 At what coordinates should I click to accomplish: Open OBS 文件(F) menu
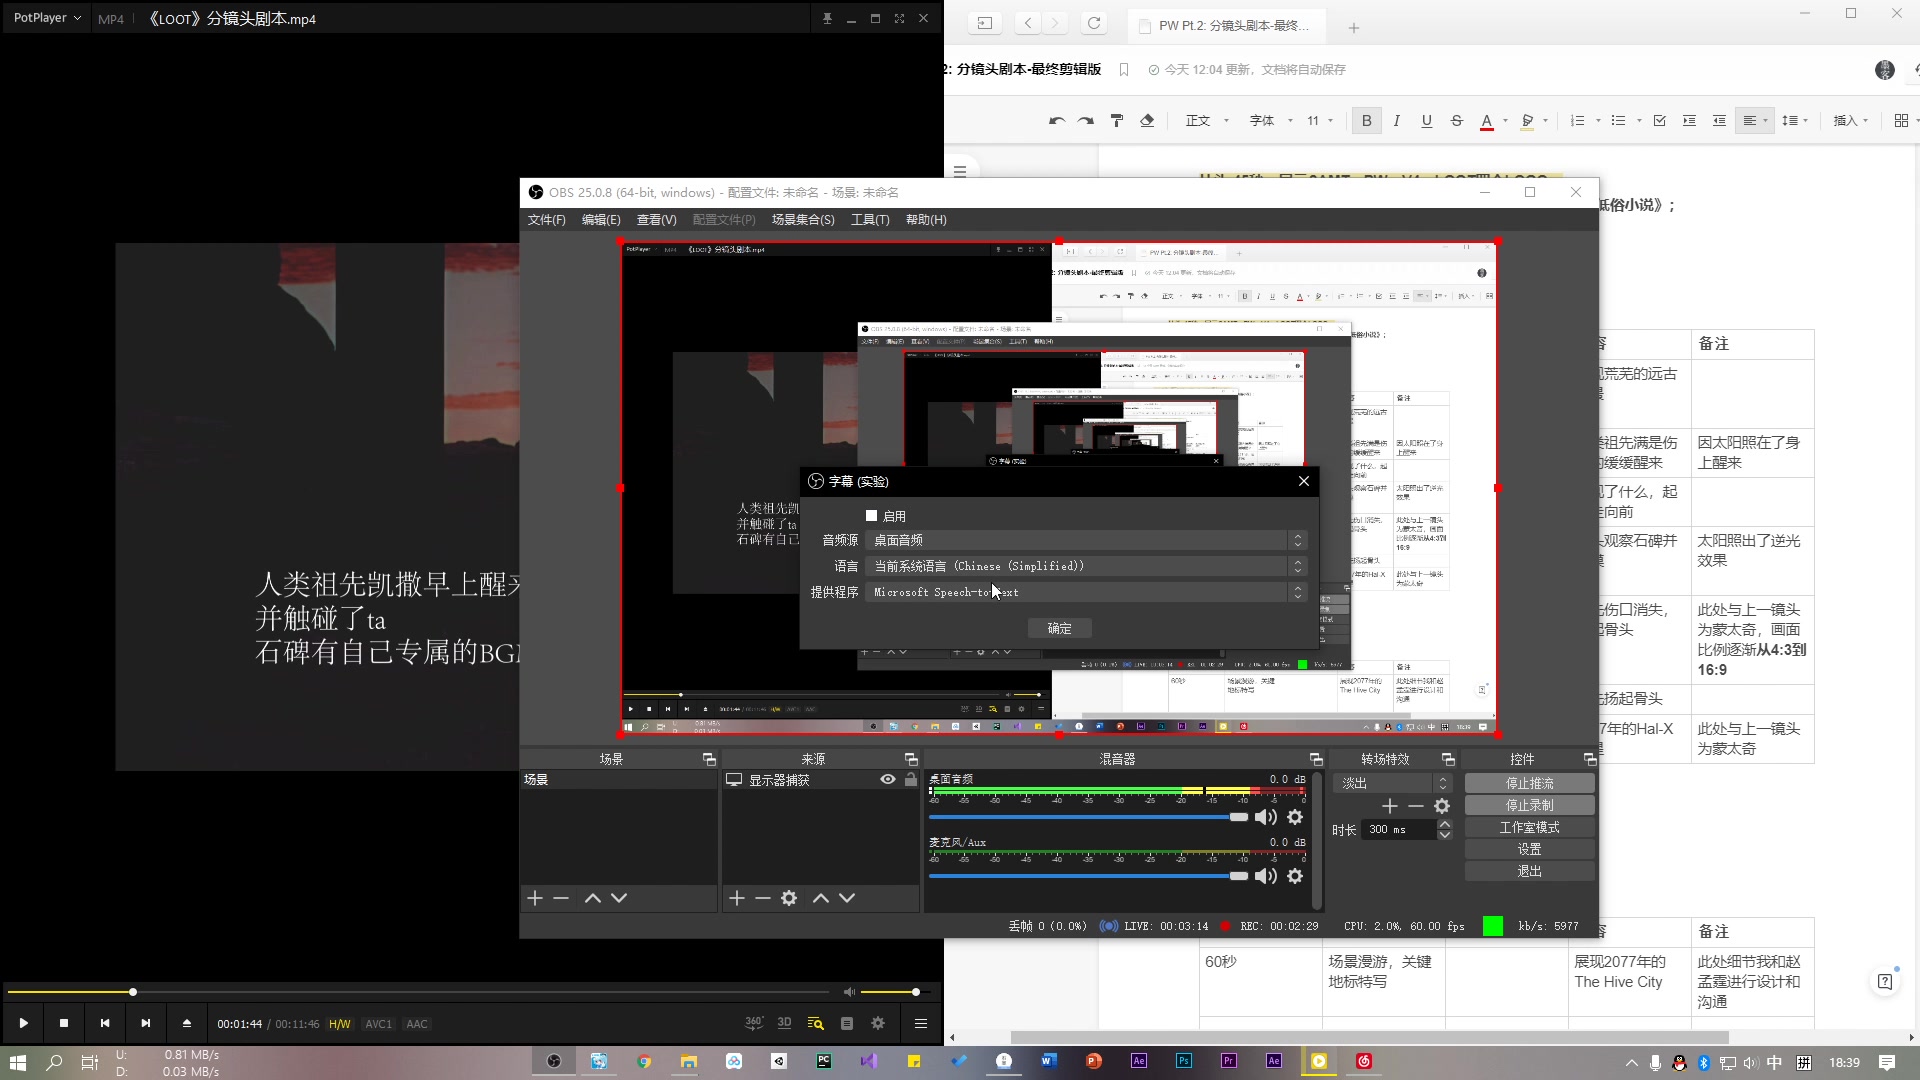point(546,220)
